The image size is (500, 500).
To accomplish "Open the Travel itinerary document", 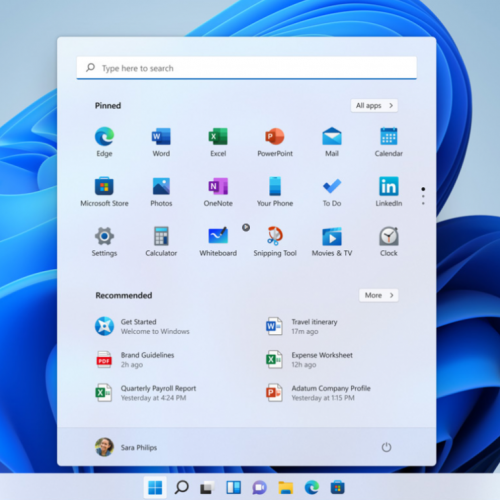I will click(302, 326).
